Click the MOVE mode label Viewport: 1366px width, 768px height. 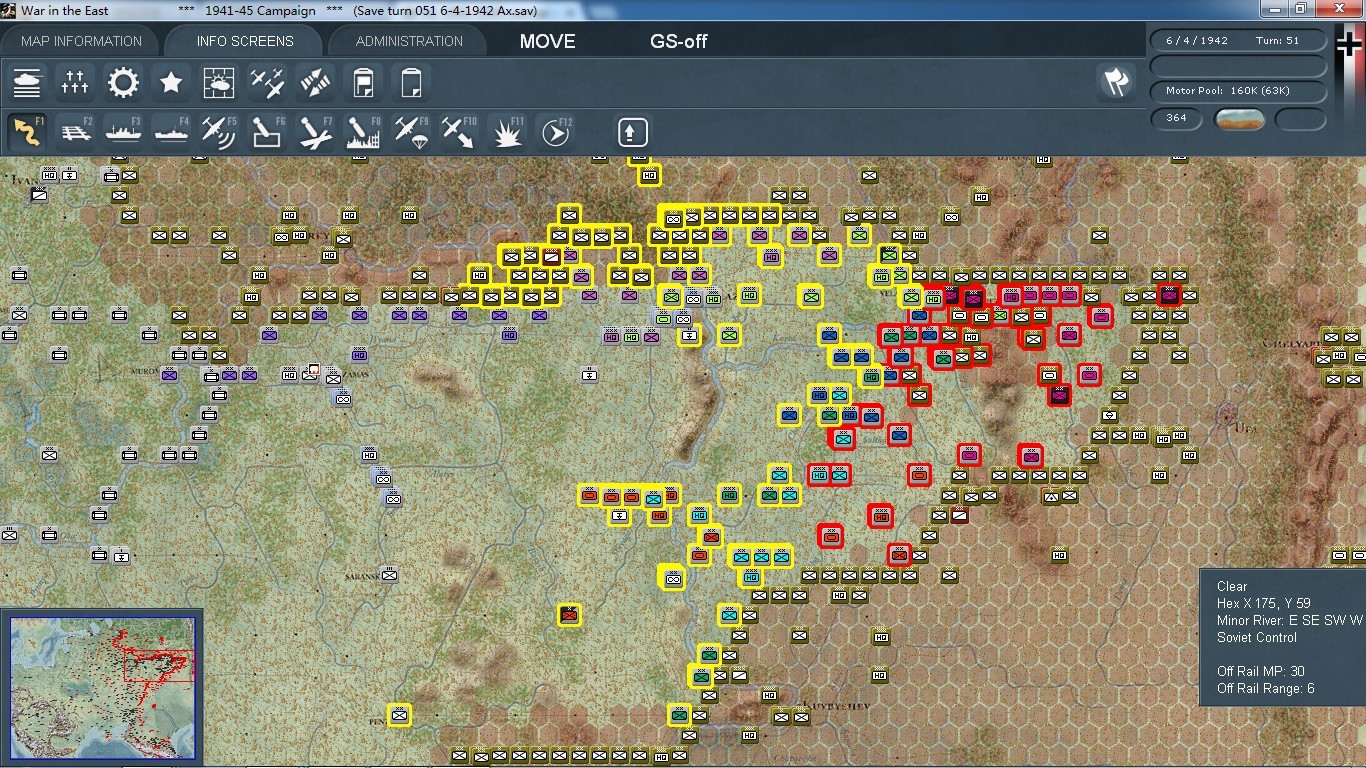pos(547,42)
